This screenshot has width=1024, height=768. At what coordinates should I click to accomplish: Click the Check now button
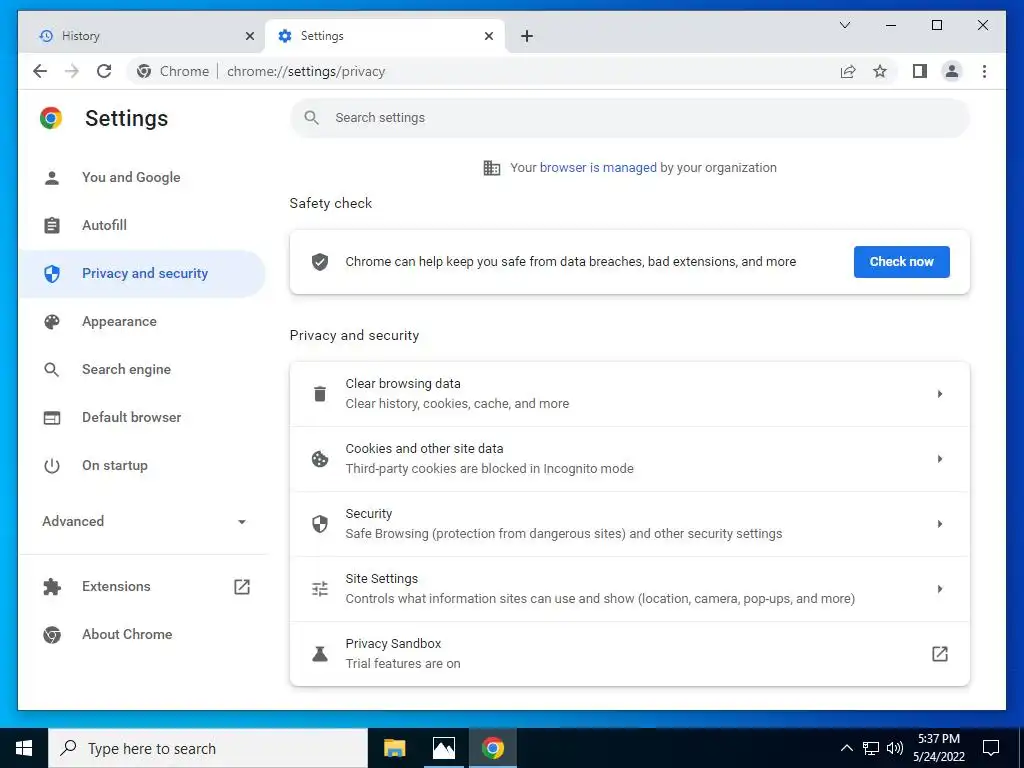click(x=901, y=262)
